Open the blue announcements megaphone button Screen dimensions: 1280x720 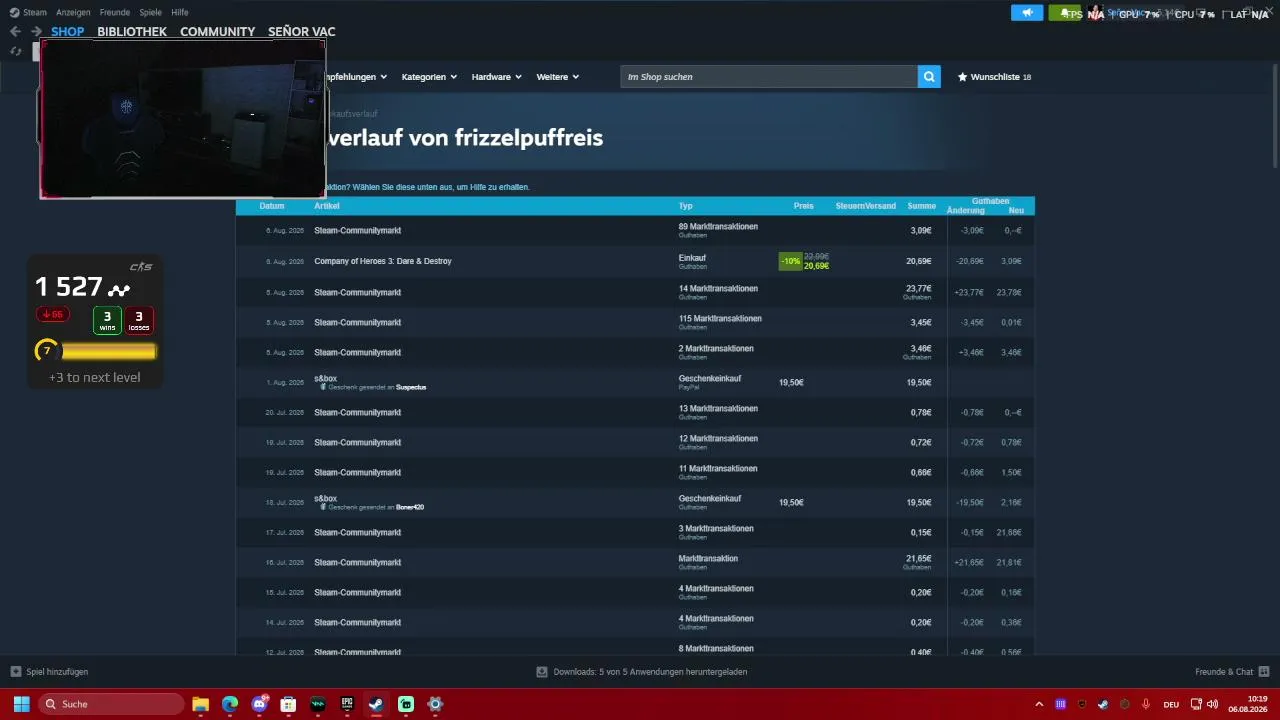point(1027,13)
